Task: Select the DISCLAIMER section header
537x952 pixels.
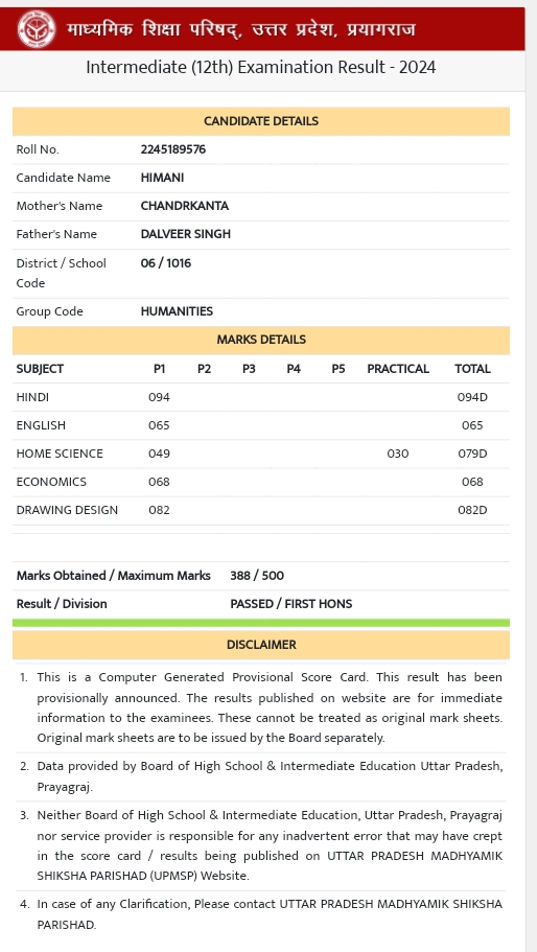Action: (x=261, y=645)
